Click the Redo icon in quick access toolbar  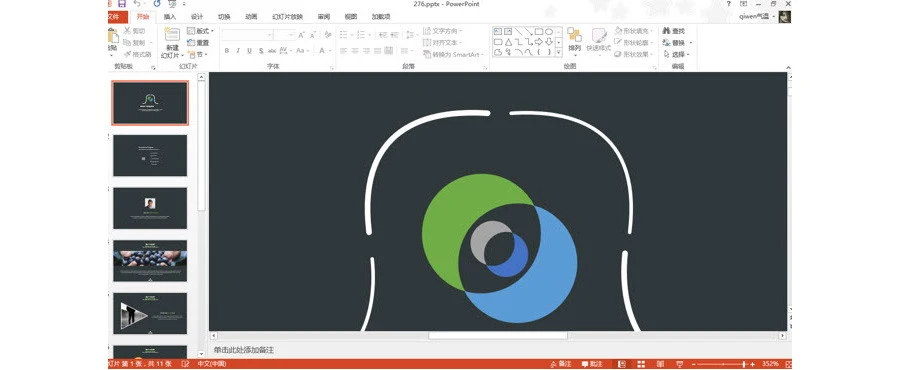pyautogui.click(x=157, y=4)
